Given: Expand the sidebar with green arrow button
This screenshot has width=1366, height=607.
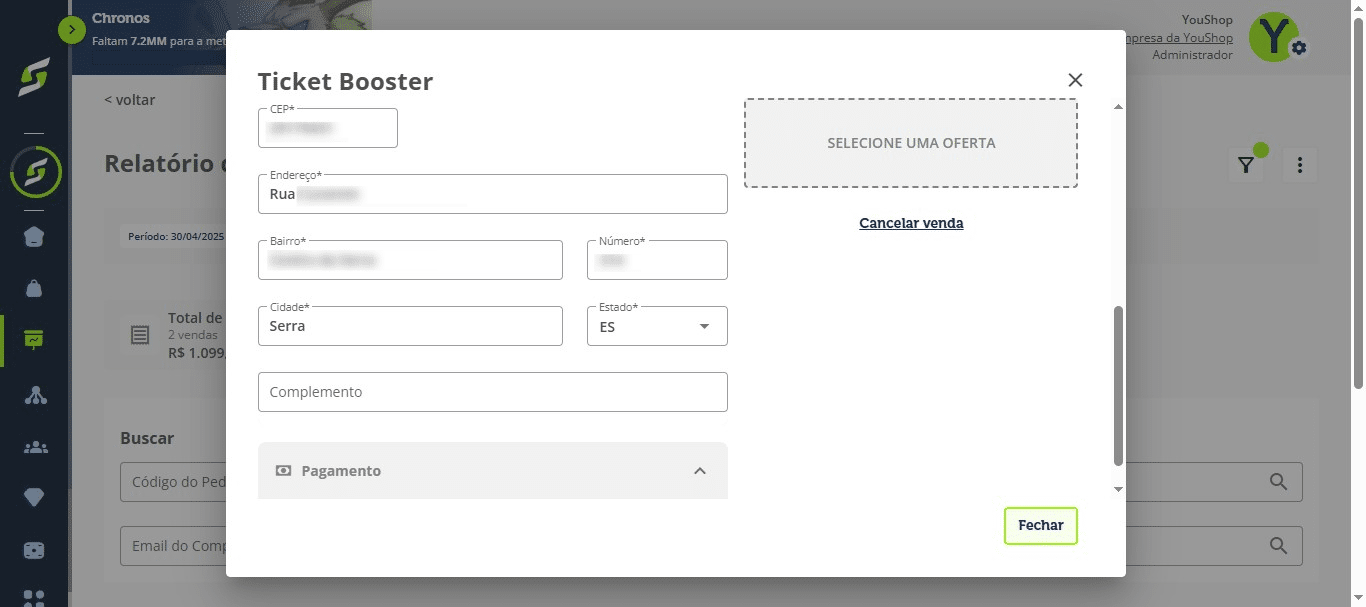Looking at the screenshot, I should tap(72, 30).
